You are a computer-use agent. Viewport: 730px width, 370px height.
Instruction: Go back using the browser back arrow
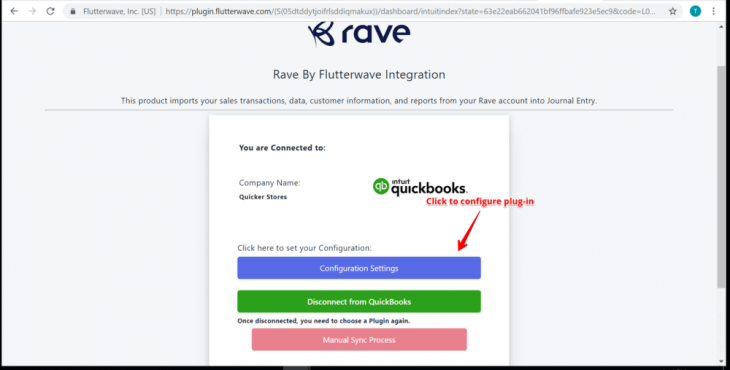click(x=14, y=11)
